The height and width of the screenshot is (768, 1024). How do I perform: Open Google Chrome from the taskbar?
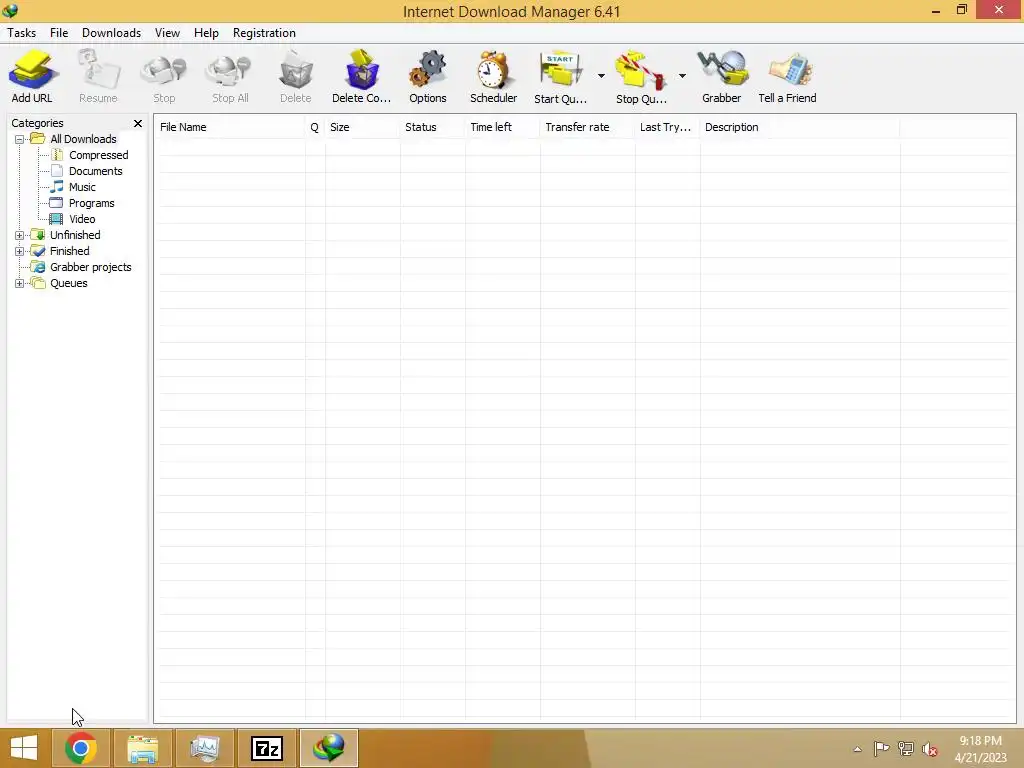(x=81, y=748)
